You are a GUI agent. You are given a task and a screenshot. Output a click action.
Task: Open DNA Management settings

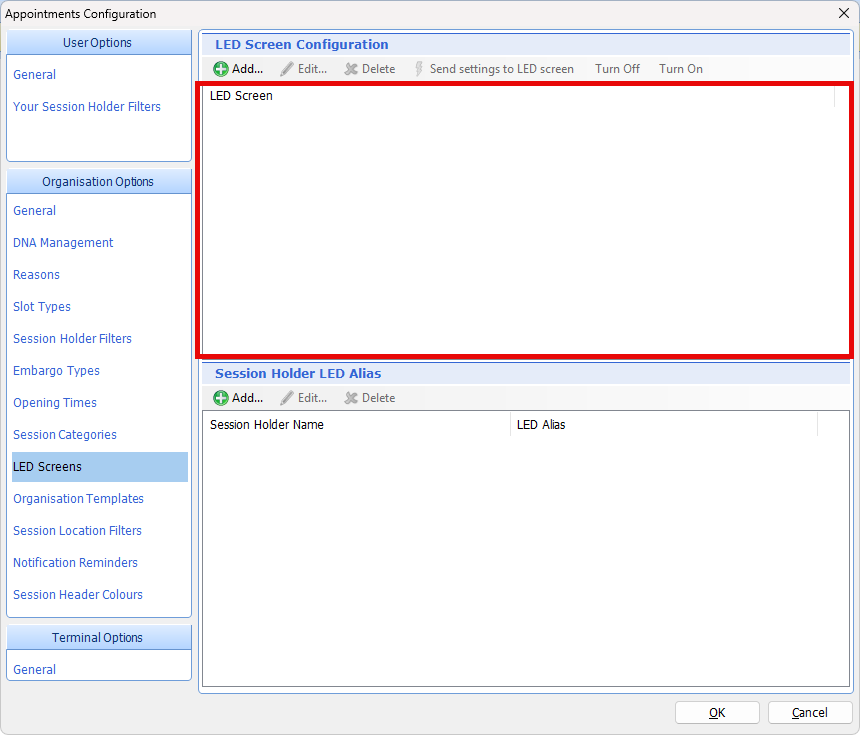pyautogui.click(x=63, y=243)
